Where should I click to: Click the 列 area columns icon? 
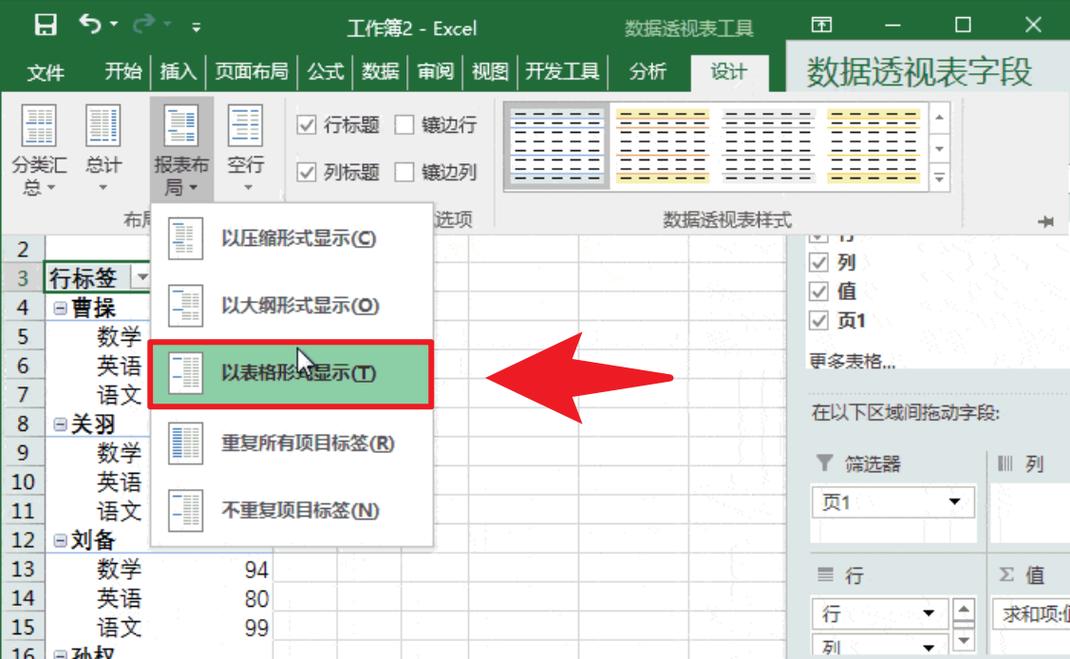pos(1005,463)
